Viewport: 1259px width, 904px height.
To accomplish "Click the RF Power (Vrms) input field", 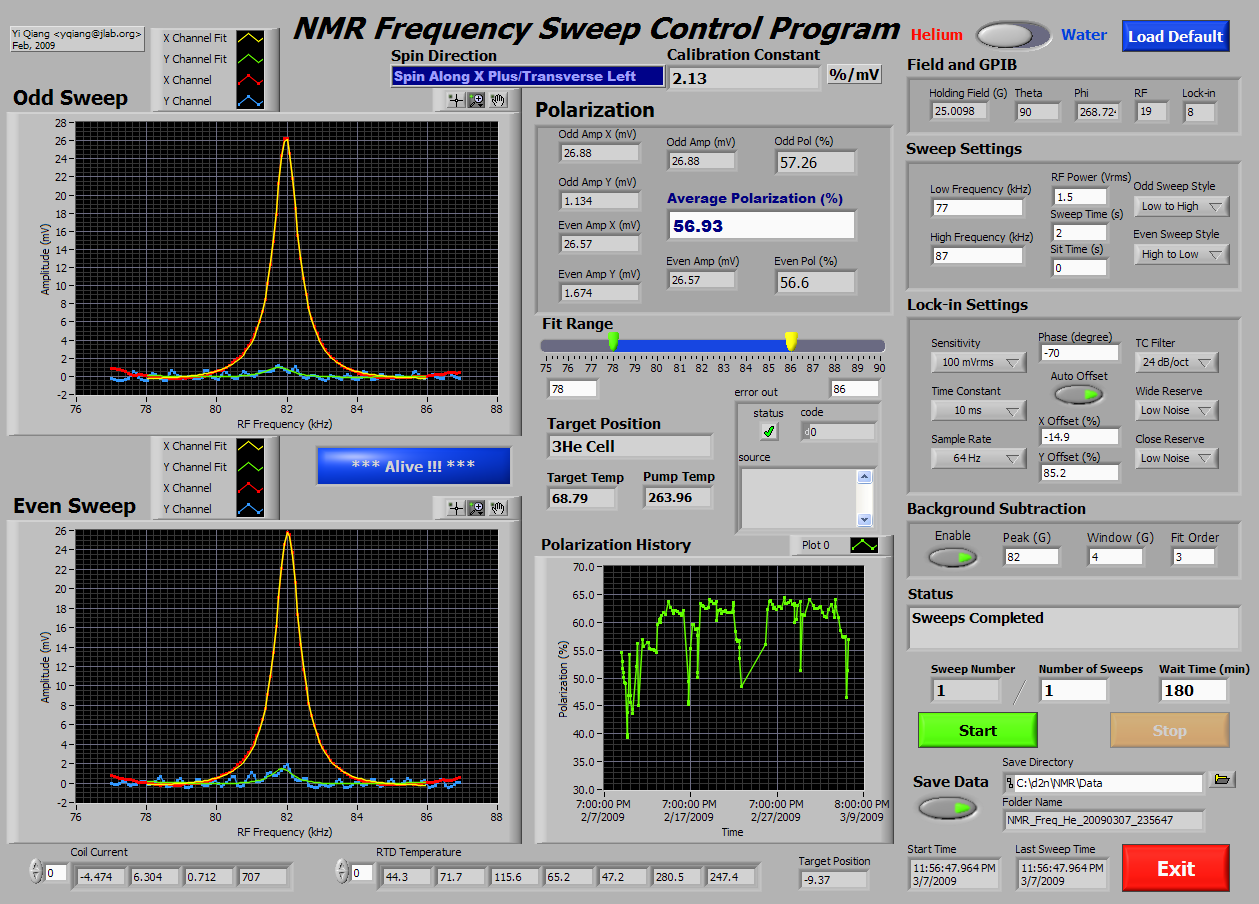I will (1079, 197).
